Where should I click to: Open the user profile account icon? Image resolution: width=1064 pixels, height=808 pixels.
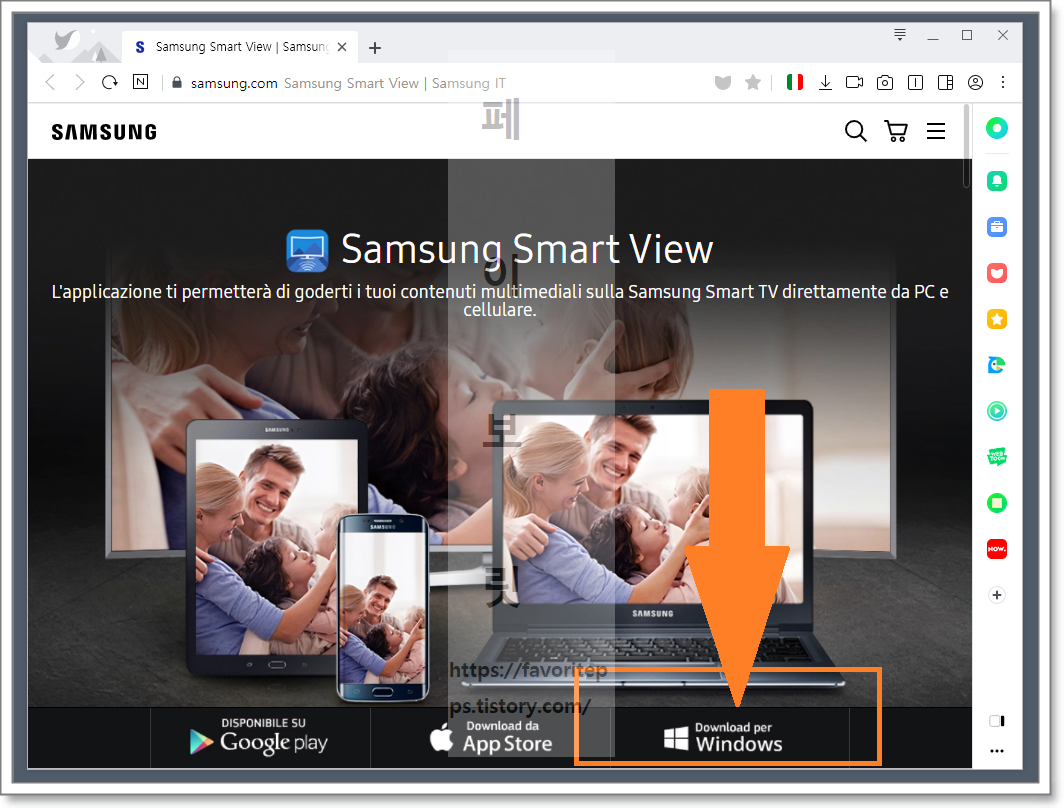975,83
